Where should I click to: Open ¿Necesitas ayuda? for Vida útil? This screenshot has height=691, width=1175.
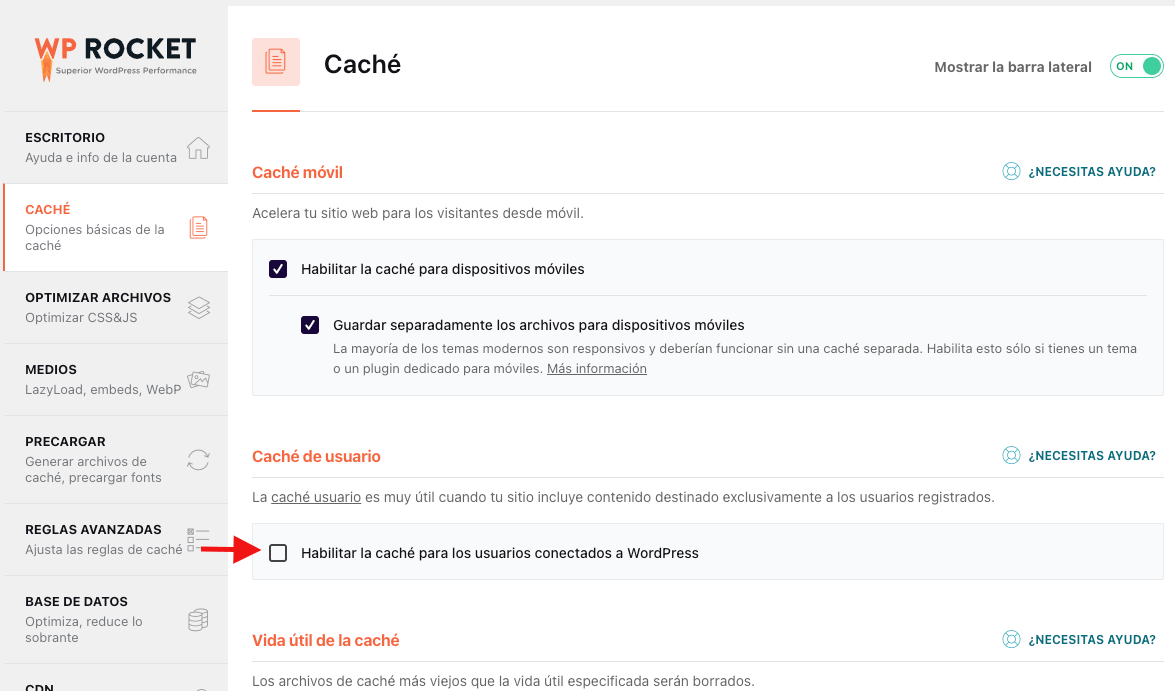[1091, 639]
